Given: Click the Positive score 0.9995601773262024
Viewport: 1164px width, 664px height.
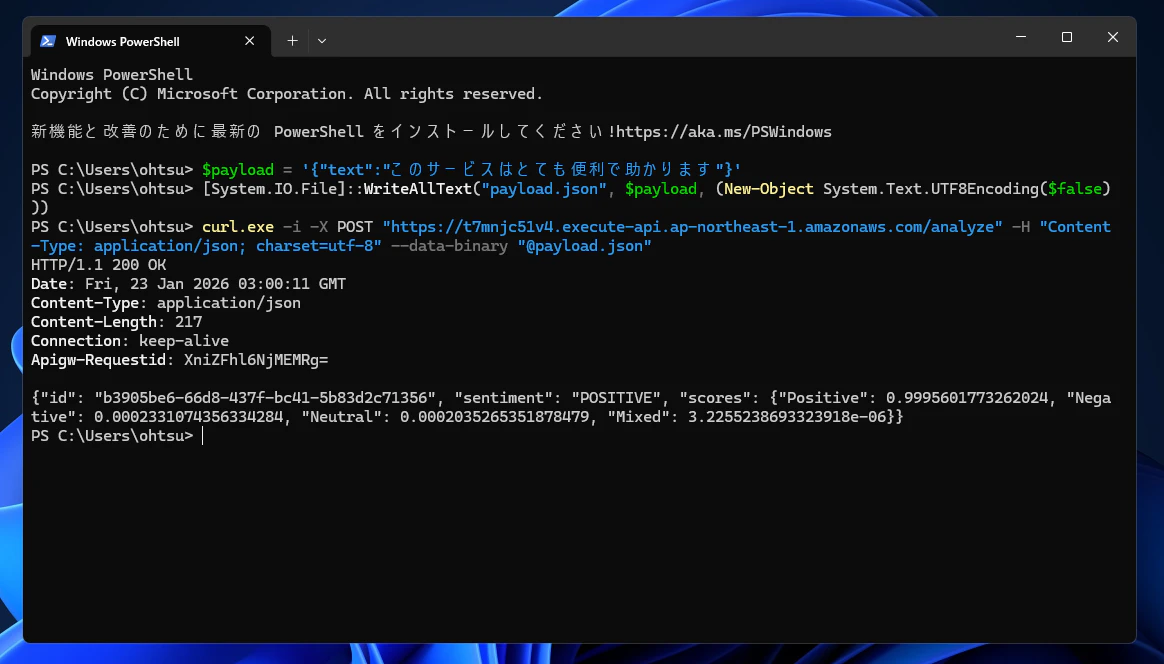Looking at the screenshot, I should [x=967, y=397].
